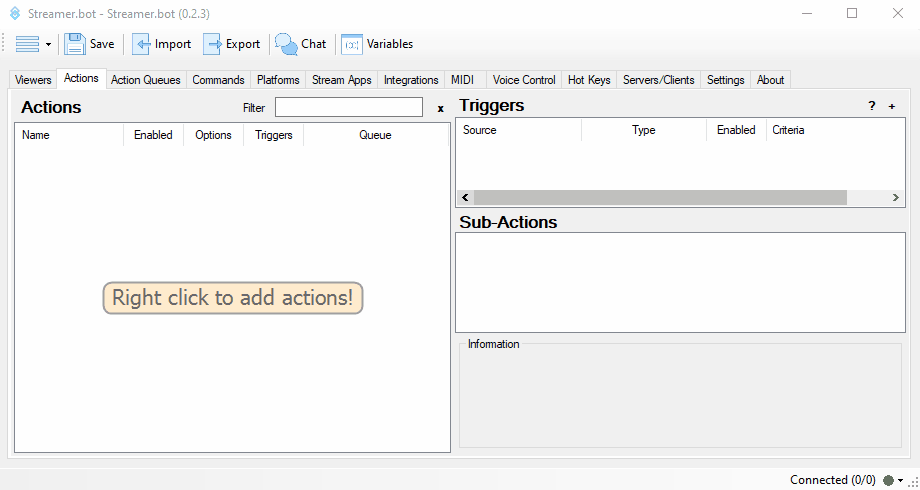Clear the filter with the x button

[440, 108]
